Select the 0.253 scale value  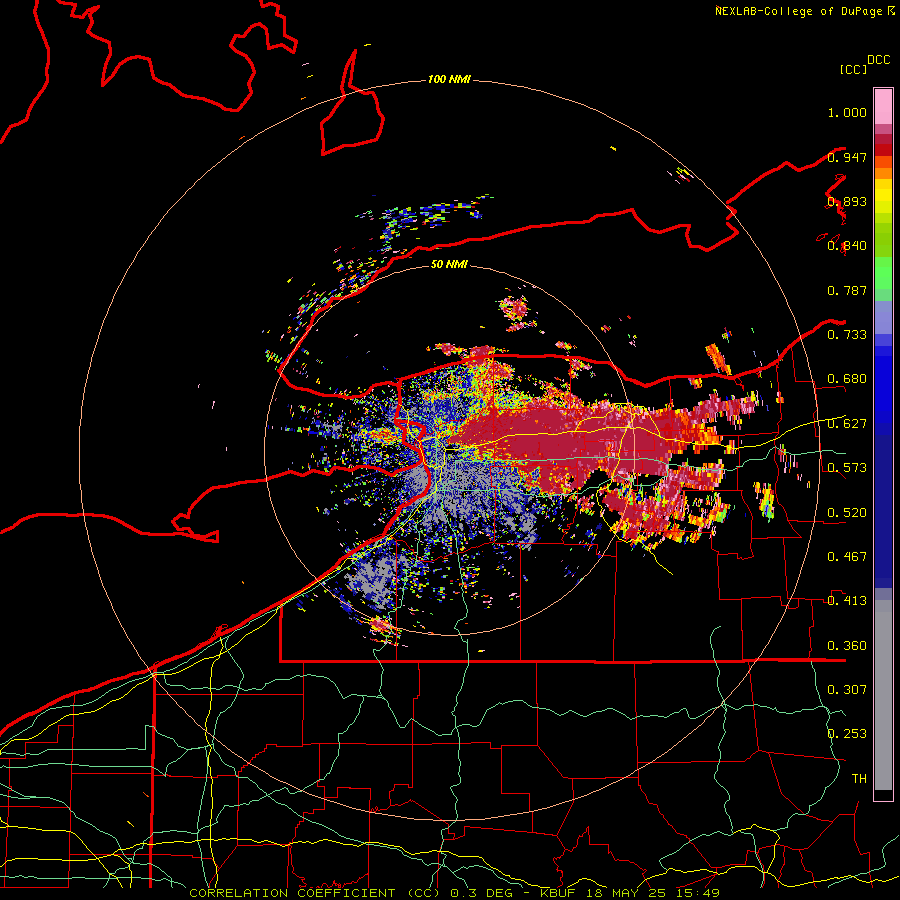coord(847,734)
